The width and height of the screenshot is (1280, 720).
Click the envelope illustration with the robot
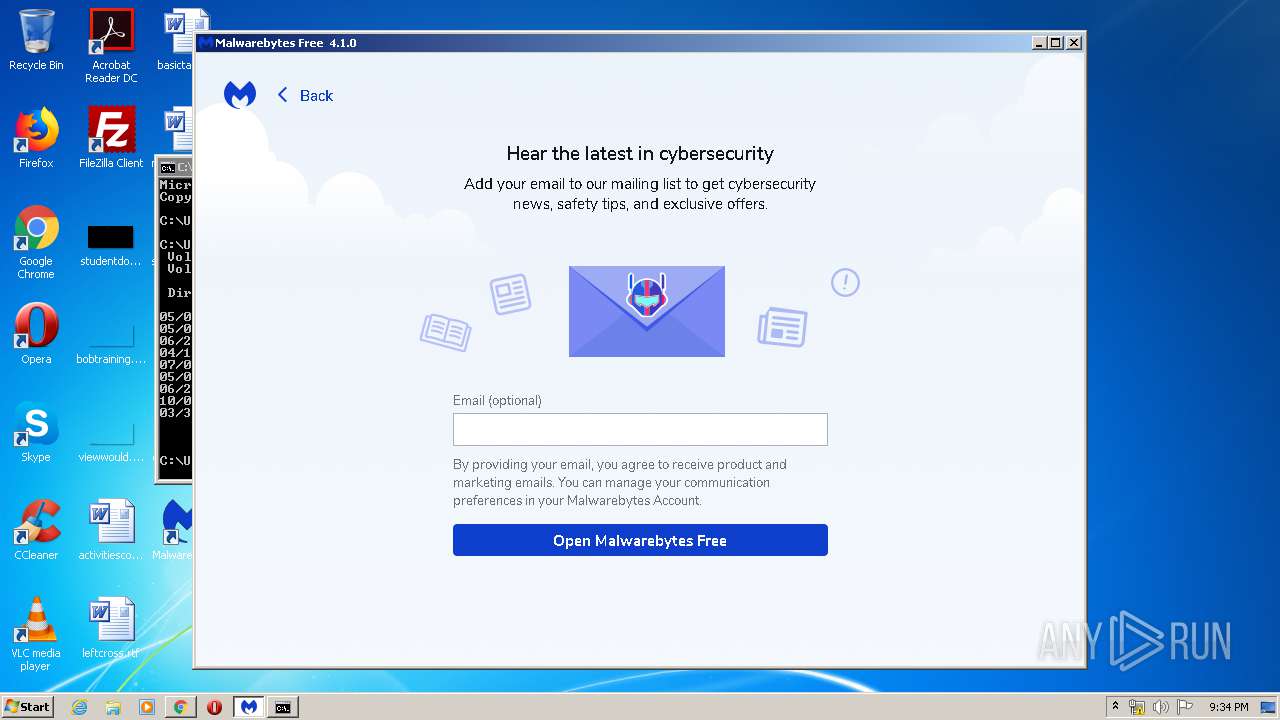click(x=647, y=311)
